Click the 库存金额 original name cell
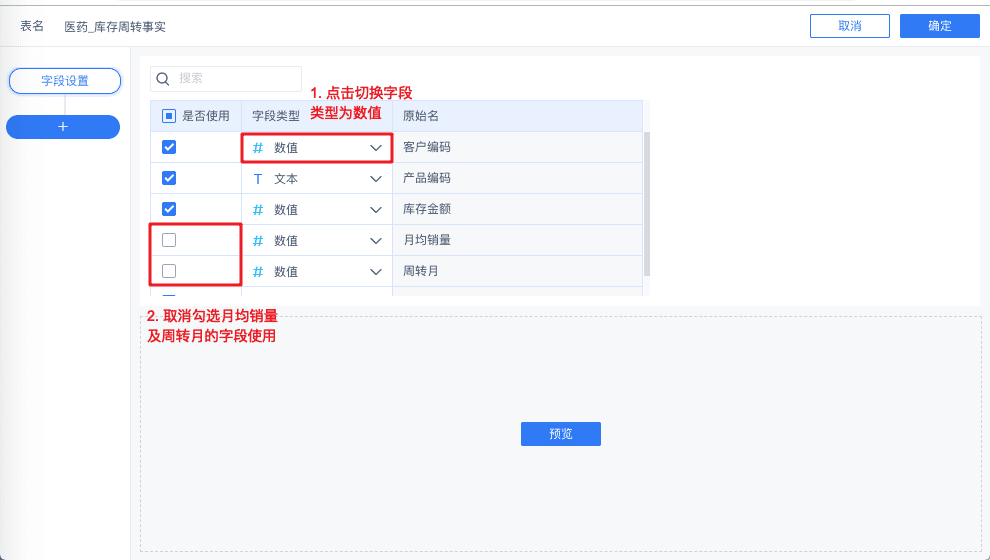Screen dimensions: 990x560 pyautogui.click(x=518, y=209)
